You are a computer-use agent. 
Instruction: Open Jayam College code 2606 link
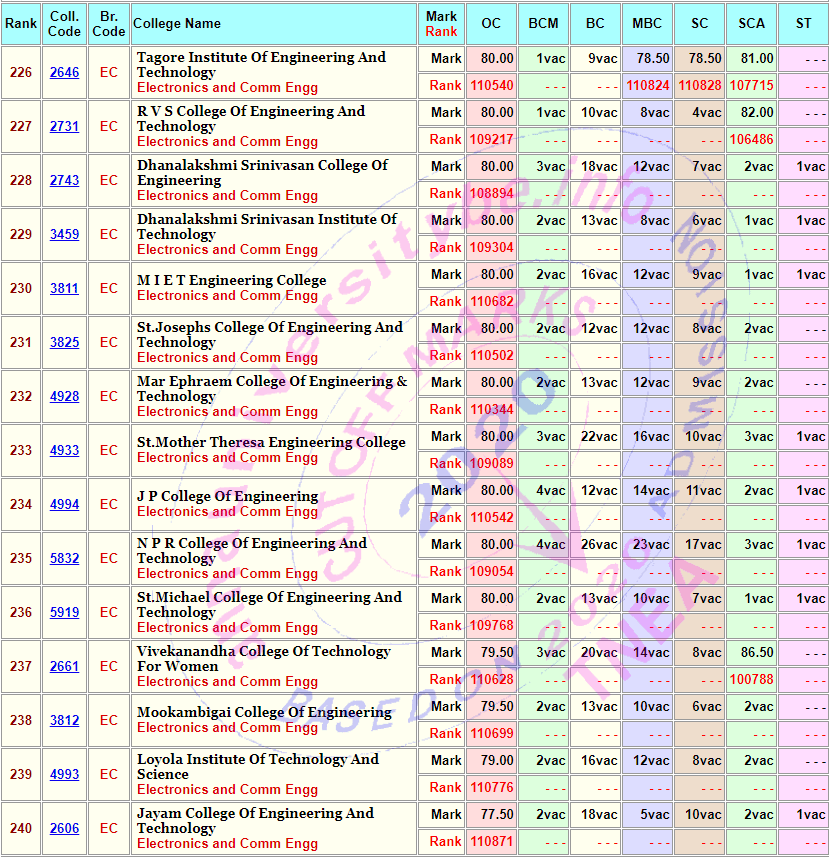64,828
